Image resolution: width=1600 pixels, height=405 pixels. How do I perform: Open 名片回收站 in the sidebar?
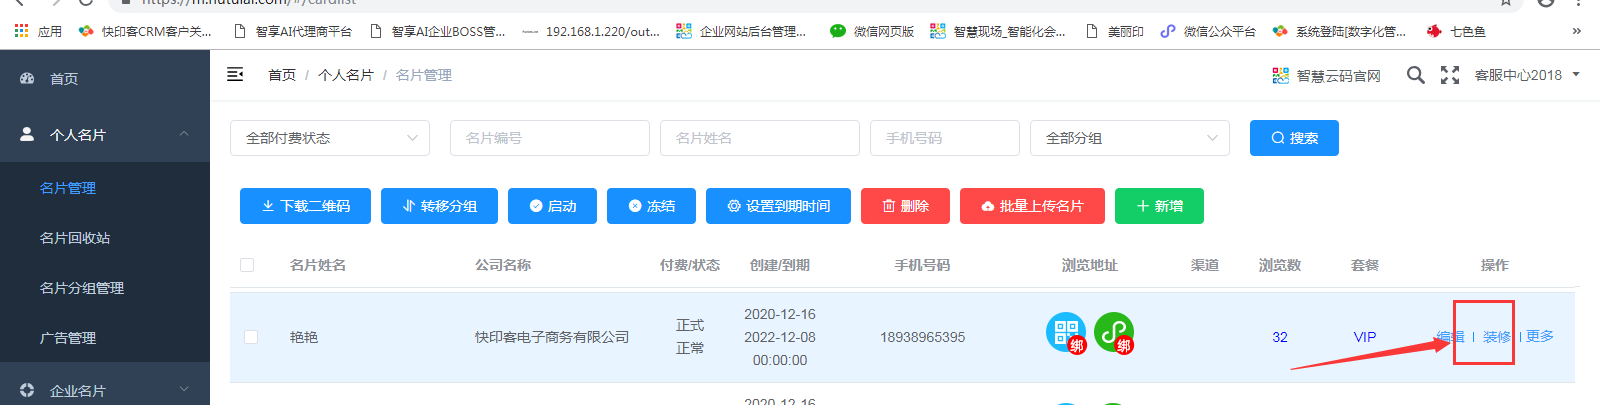pyautogui.click(x=75, y=238)
